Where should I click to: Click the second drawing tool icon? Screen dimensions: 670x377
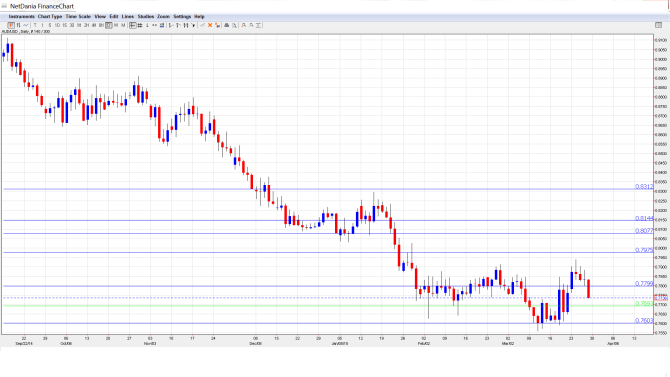(x=178, y=25)
